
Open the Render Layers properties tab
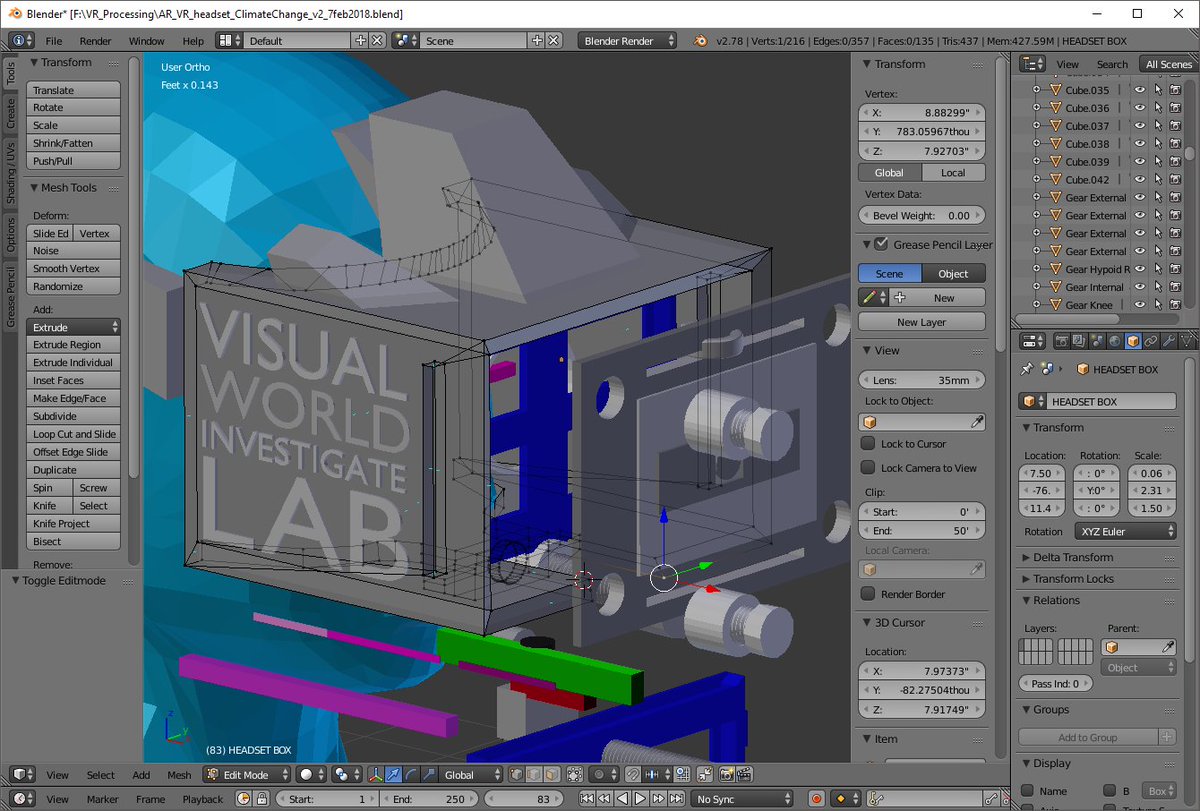coord(1079,341)
